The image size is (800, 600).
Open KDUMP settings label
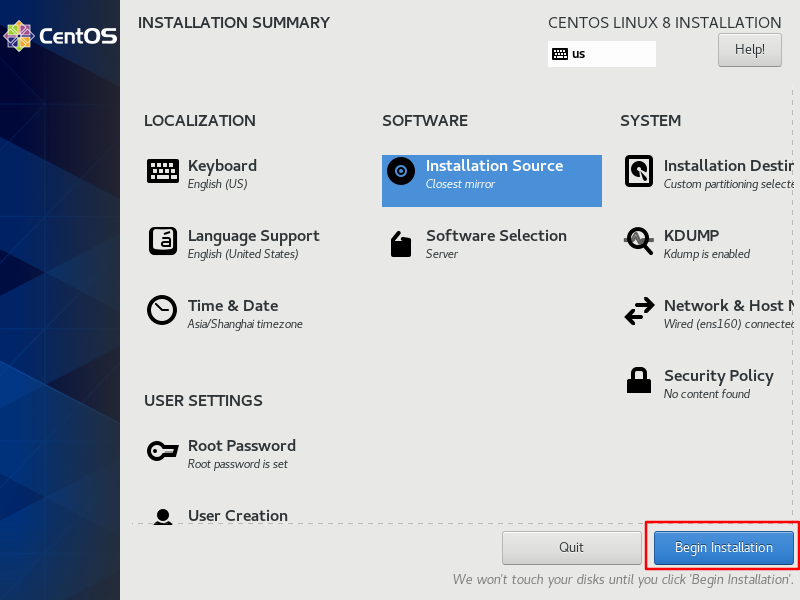[691, 236]
